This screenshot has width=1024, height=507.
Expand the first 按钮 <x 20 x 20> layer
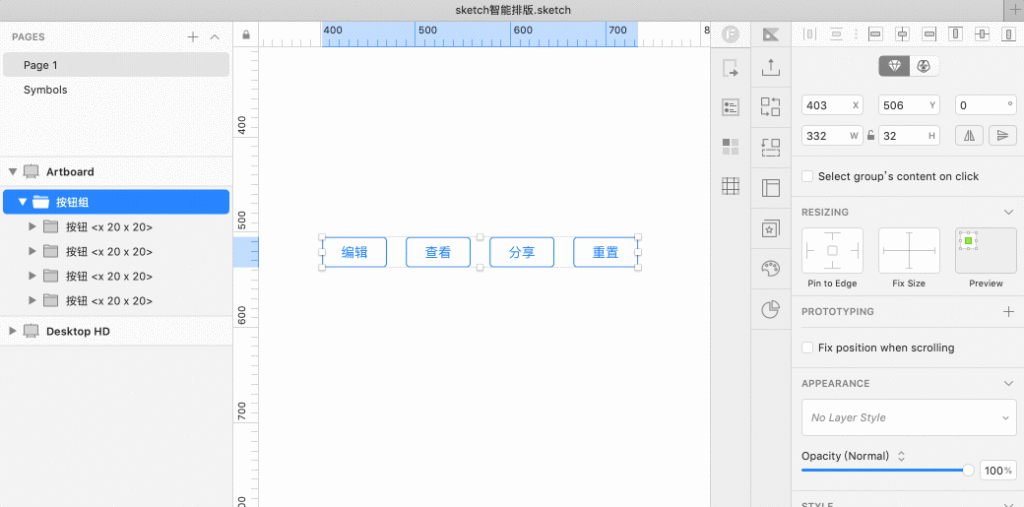pos(32,227)
